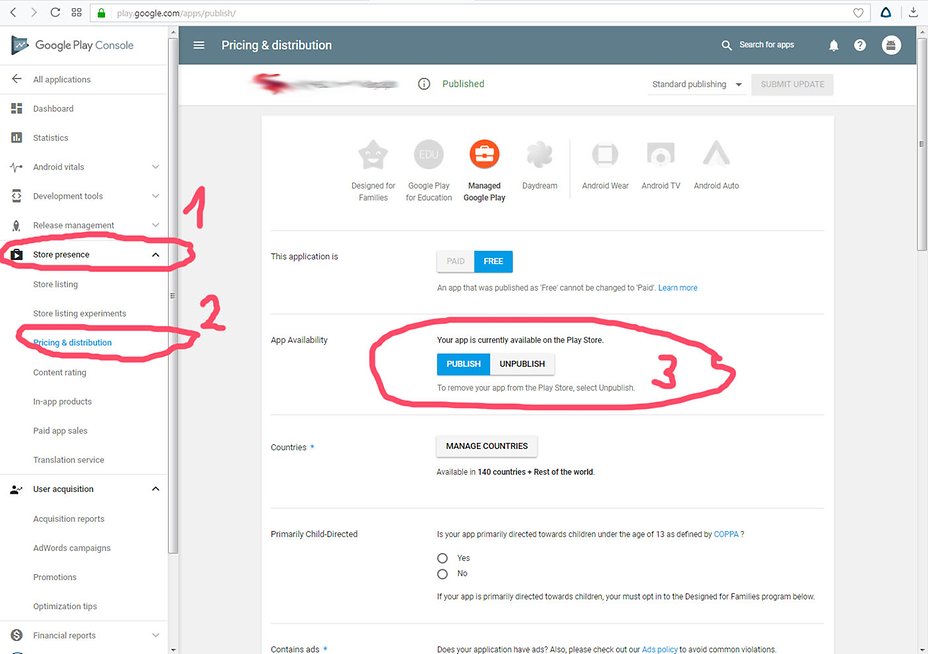
Task: Click the info icon beside Published
Action: 424,84
